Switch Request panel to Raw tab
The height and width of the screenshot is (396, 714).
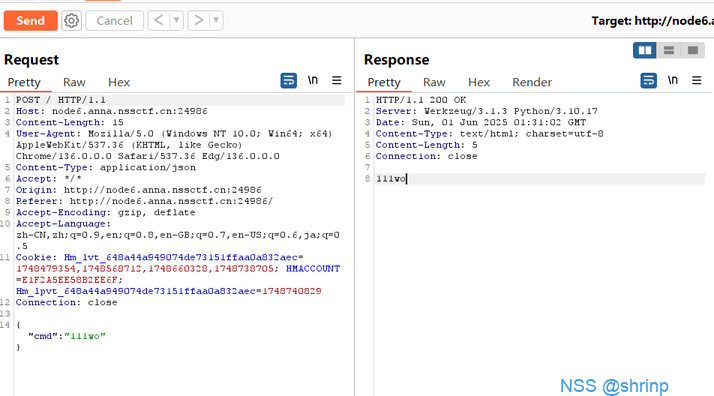tap(74, 82)
